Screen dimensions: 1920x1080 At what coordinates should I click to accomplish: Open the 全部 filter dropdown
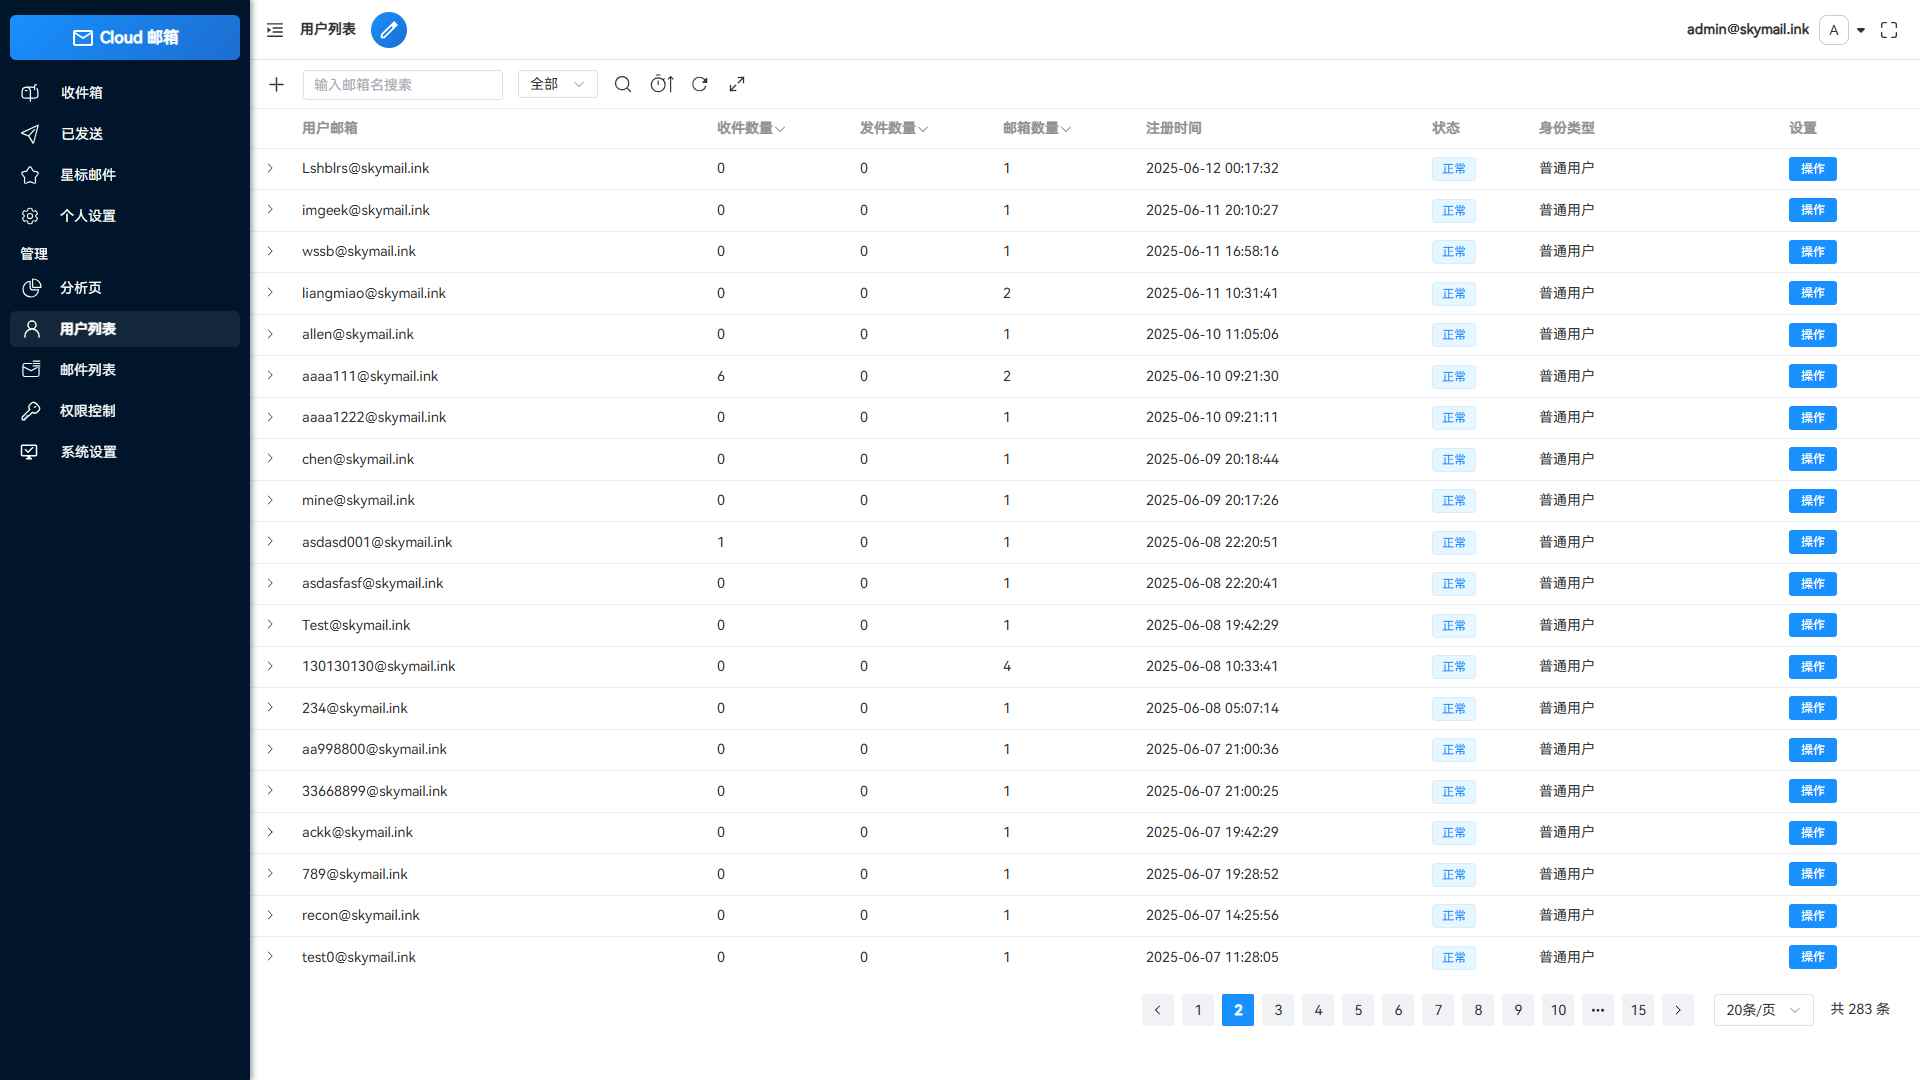coord(556,84)
